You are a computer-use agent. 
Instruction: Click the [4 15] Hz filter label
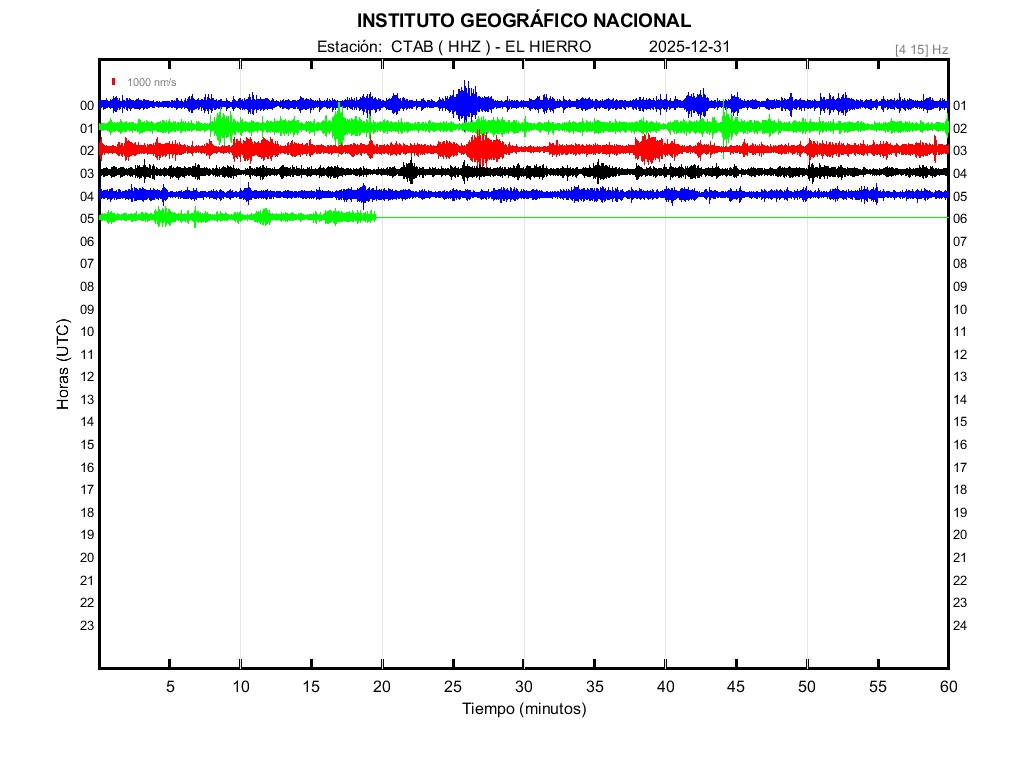921,49
